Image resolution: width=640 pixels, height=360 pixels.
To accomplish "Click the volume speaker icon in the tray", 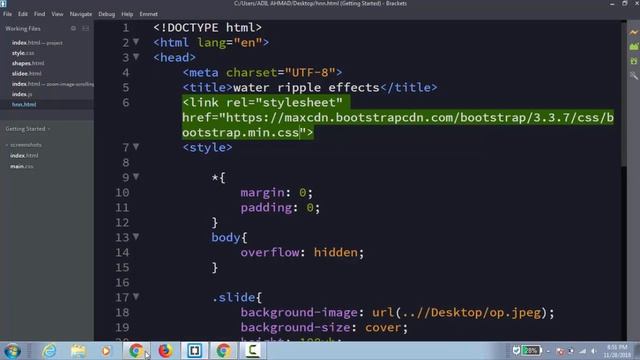I will 593,351.
